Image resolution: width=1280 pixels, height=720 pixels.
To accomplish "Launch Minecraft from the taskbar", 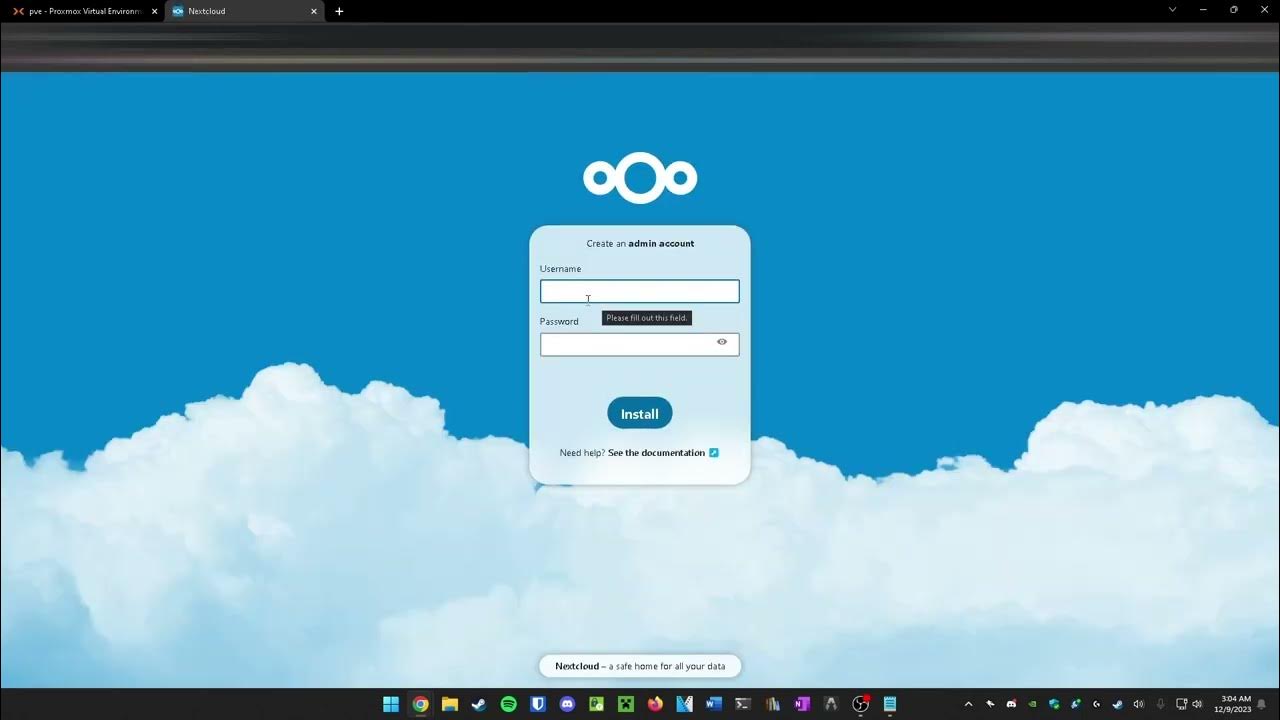I will click(x=626, y=704).
